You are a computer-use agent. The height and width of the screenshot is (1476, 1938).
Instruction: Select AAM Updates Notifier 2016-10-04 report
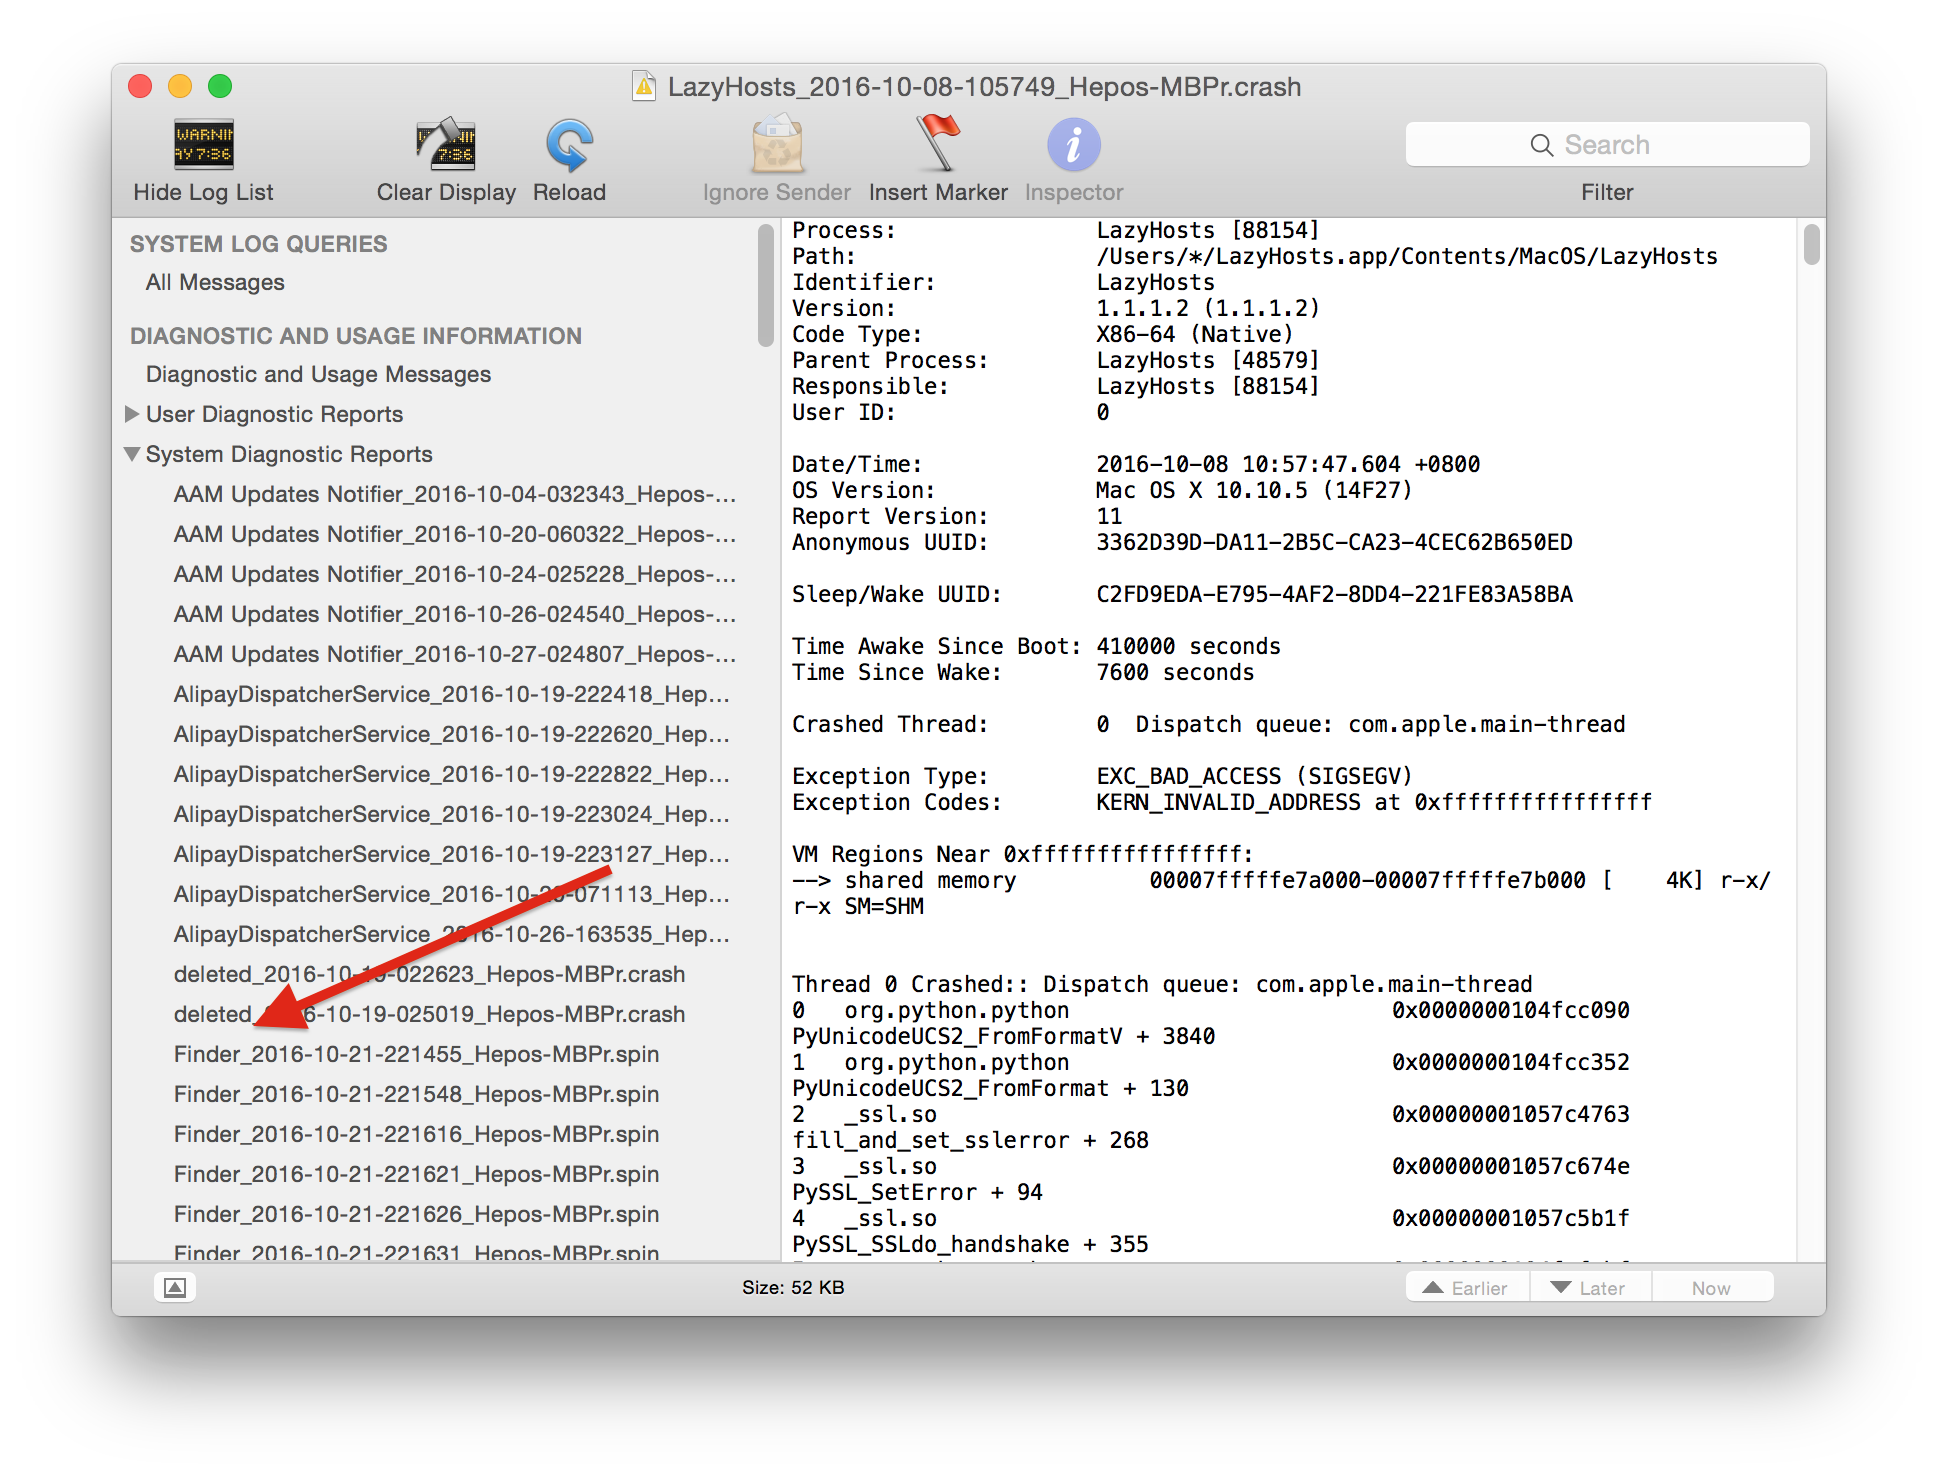pyautogui.click(x=454, y=494)
